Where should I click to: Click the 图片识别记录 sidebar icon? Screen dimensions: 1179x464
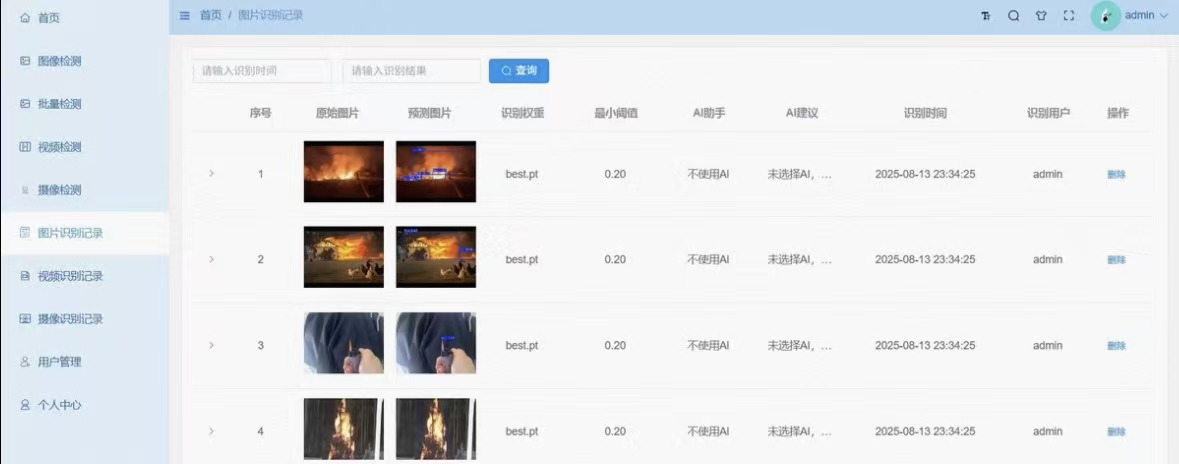click(25, 232)
